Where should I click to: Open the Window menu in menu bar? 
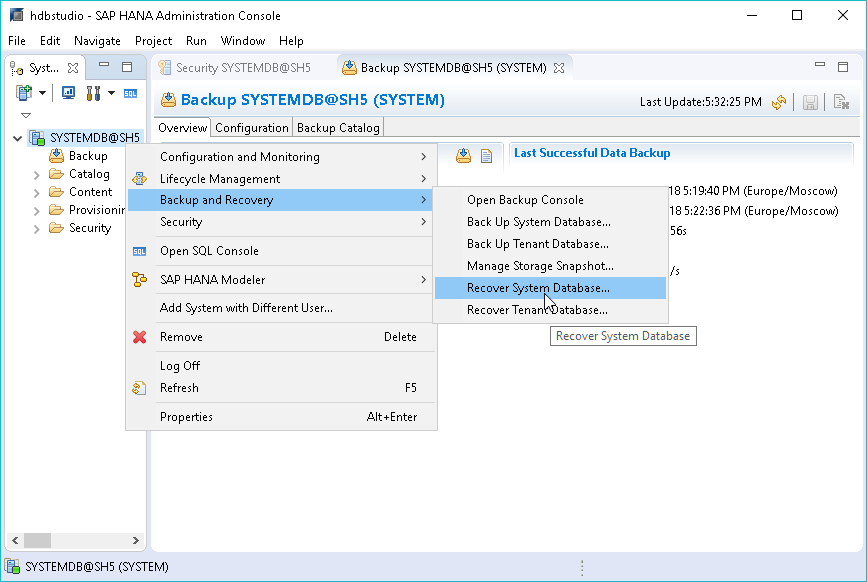tap(243, 41)
